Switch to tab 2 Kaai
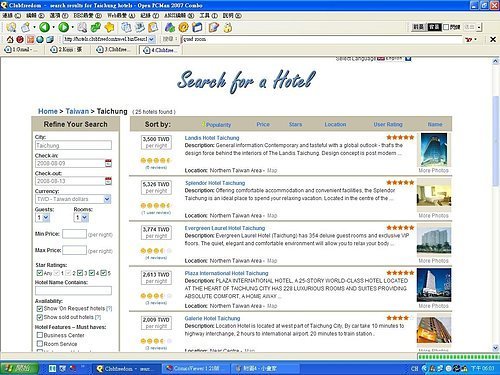The image size is (500, 375). (x=68, y=50)
